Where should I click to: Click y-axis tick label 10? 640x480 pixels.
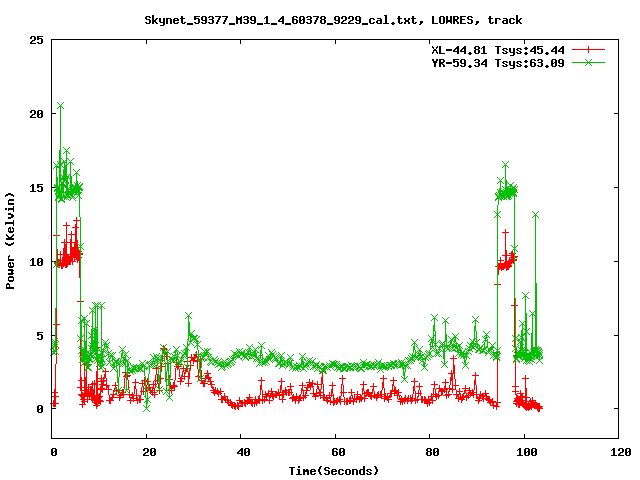36,262
